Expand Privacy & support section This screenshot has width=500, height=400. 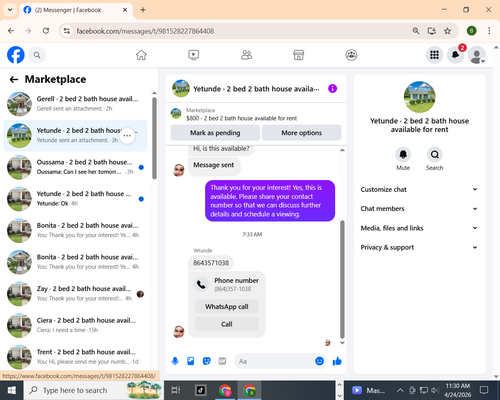pyautogui.click(x=419, y=247)
